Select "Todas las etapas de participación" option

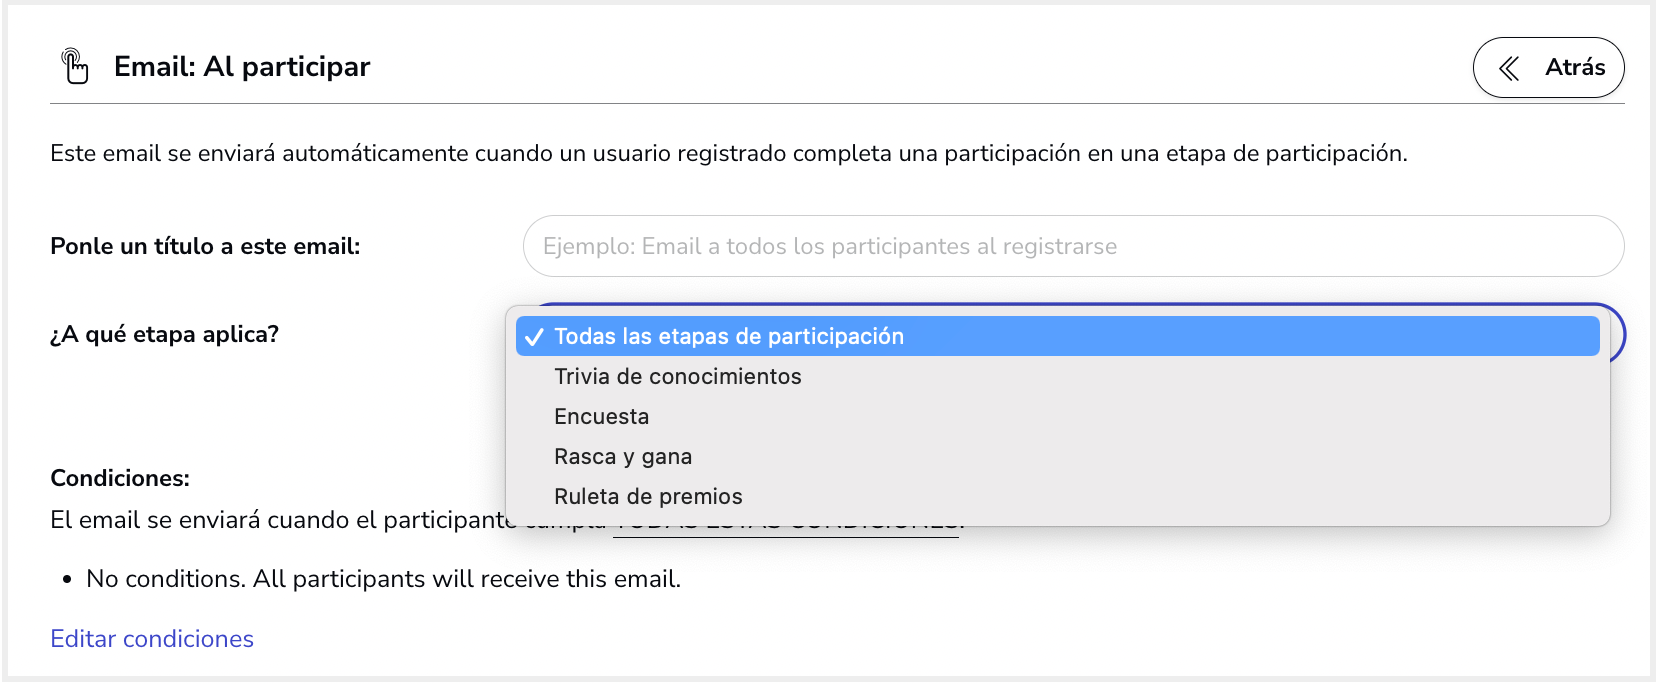point(1057,336)
